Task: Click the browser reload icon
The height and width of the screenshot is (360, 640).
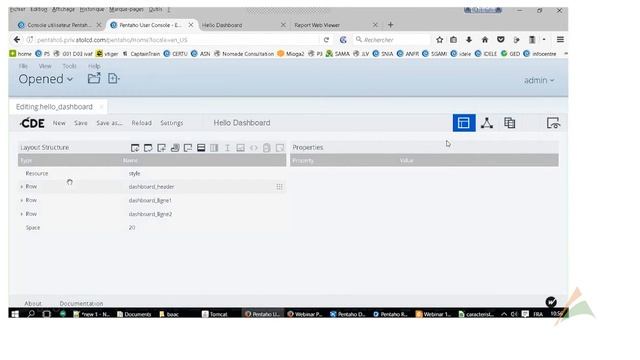Action: tap(326, 40)
